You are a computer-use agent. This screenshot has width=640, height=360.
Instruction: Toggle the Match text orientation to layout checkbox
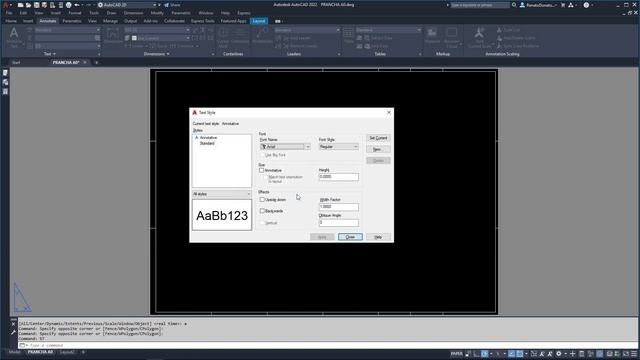265,178
